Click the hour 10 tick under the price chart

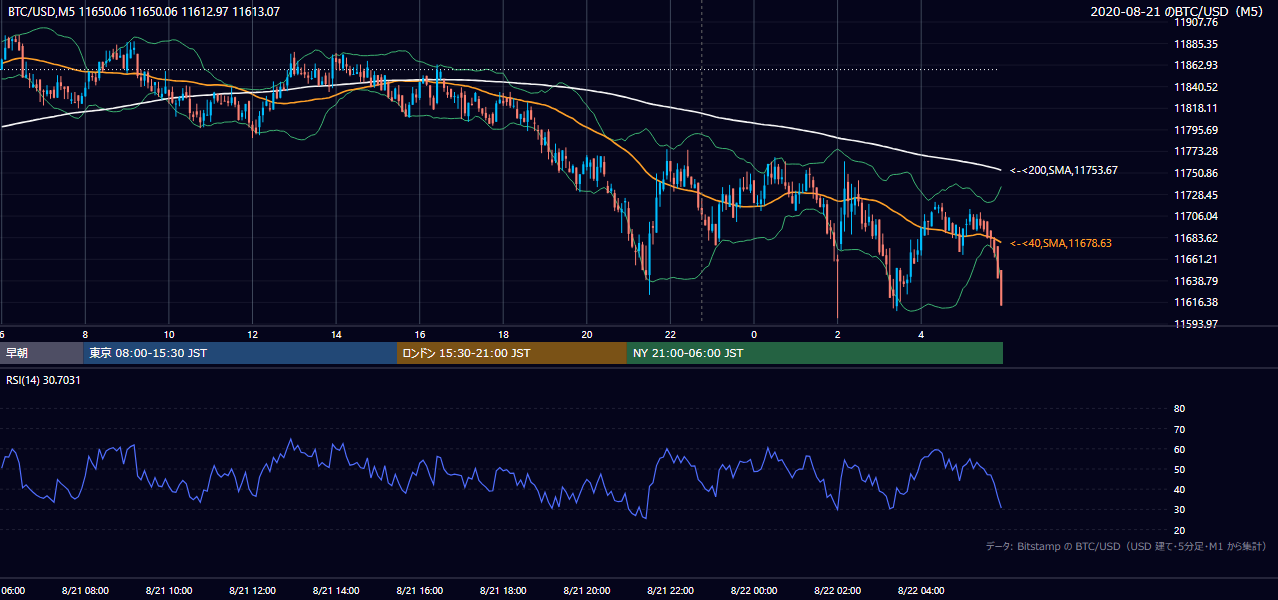click(x=169, y=334)
